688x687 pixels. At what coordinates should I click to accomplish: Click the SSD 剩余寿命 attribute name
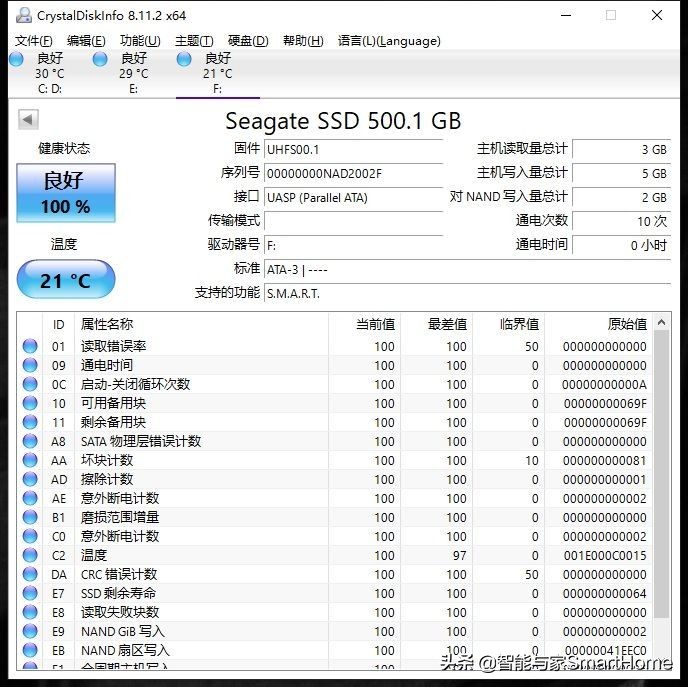tap(118, 593)
